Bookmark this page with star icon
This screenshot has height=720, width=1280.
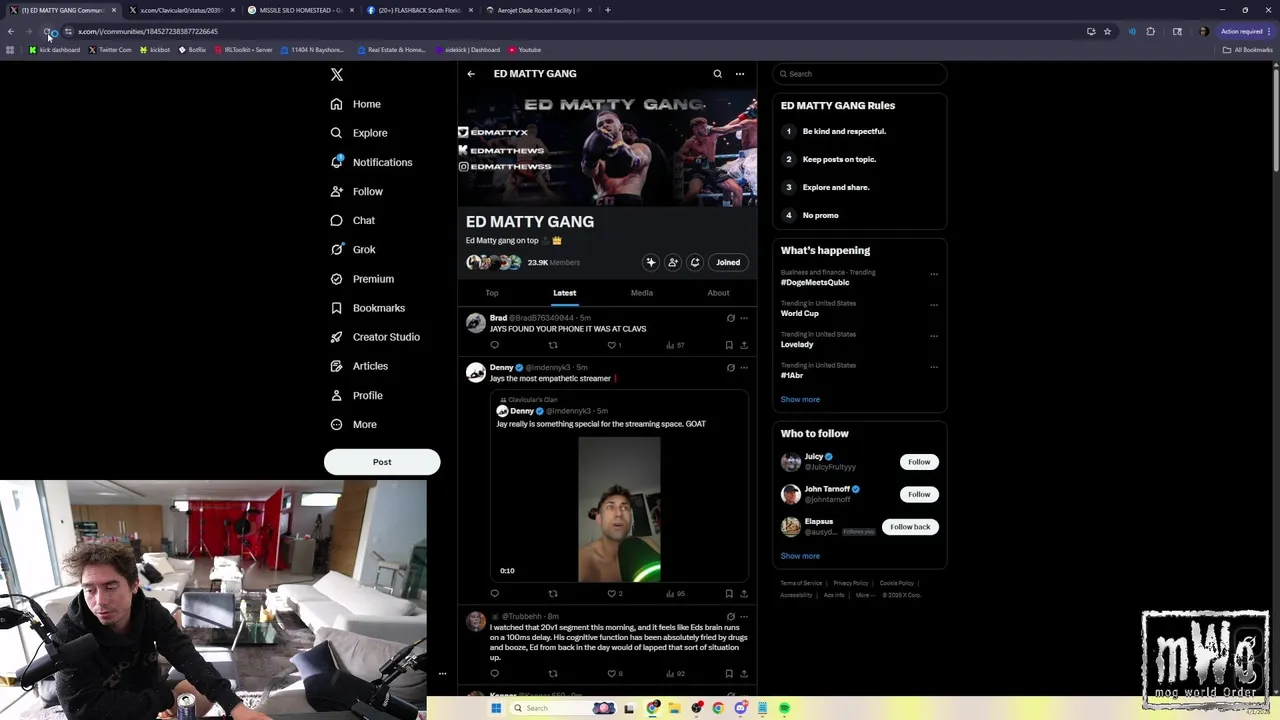tap(1107, 31)
